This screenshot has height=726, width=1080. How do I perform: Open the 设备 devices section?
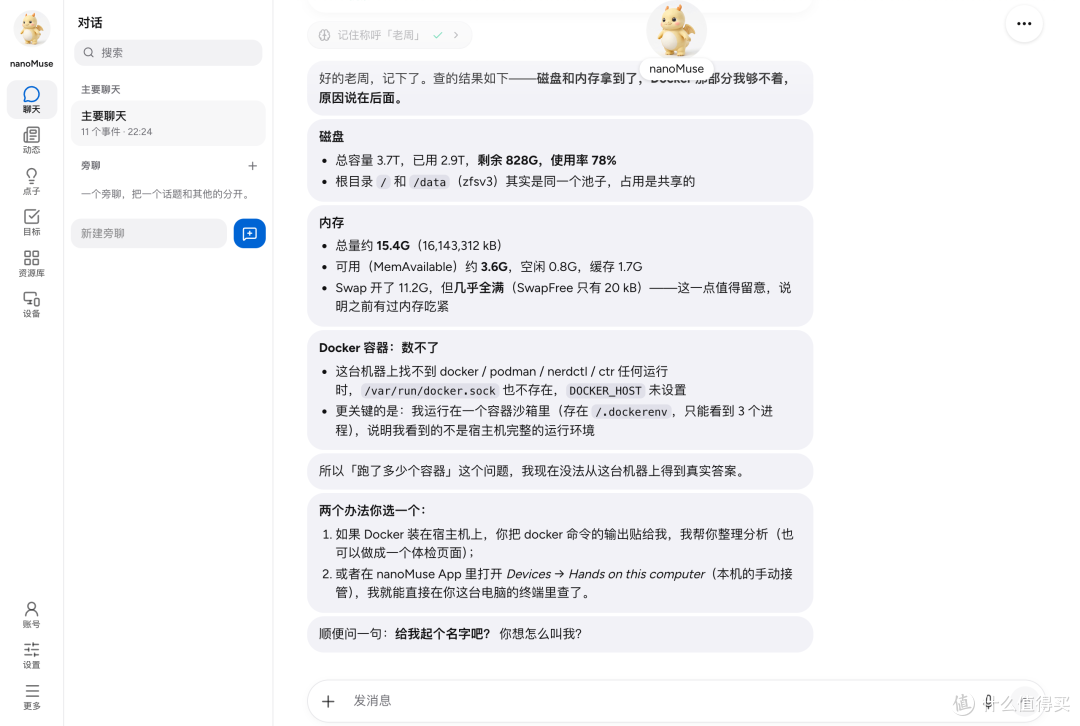[32, 304]
